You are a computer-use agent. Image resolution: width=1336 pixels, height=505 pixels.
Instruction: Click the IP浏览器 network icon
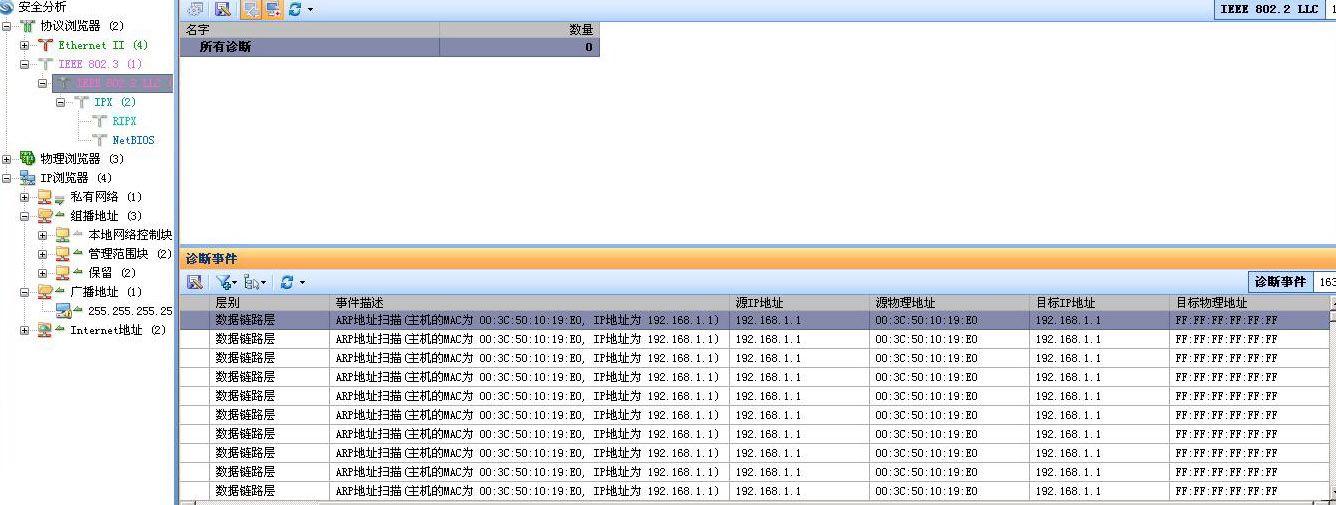click(28, 178)
